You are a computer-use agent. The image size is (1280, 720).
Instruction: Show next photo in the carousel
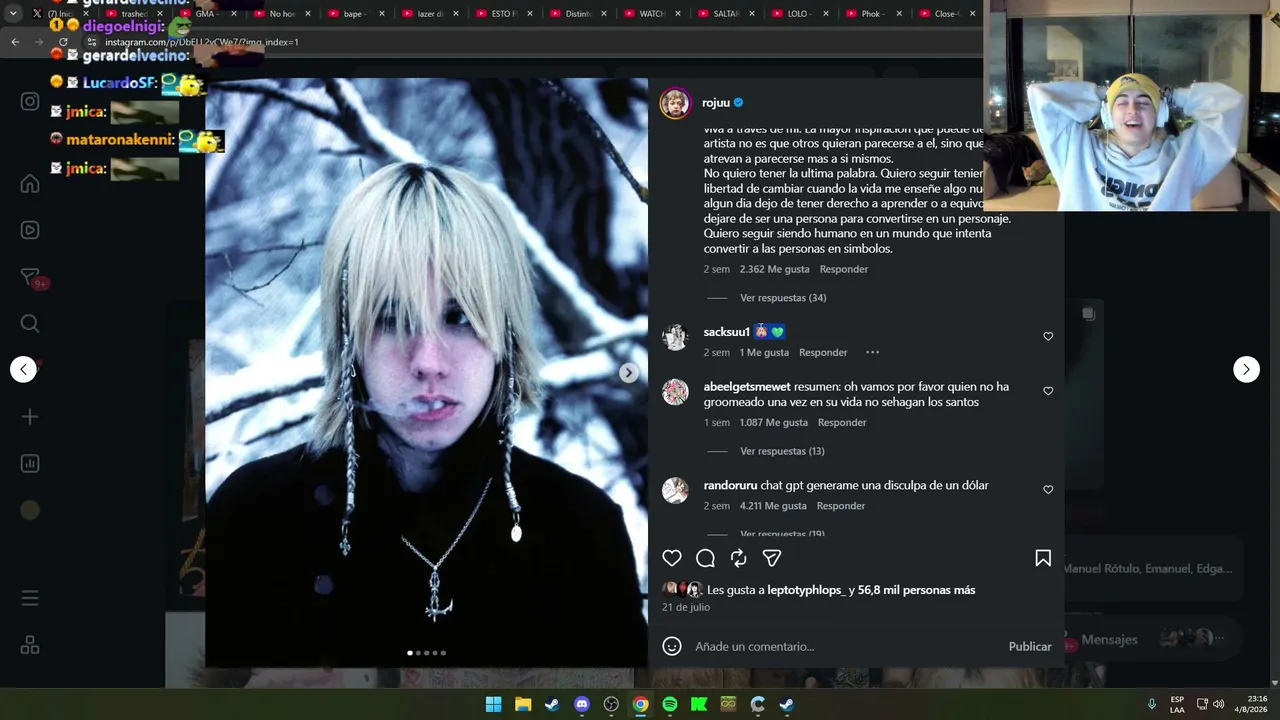(628, 372)
